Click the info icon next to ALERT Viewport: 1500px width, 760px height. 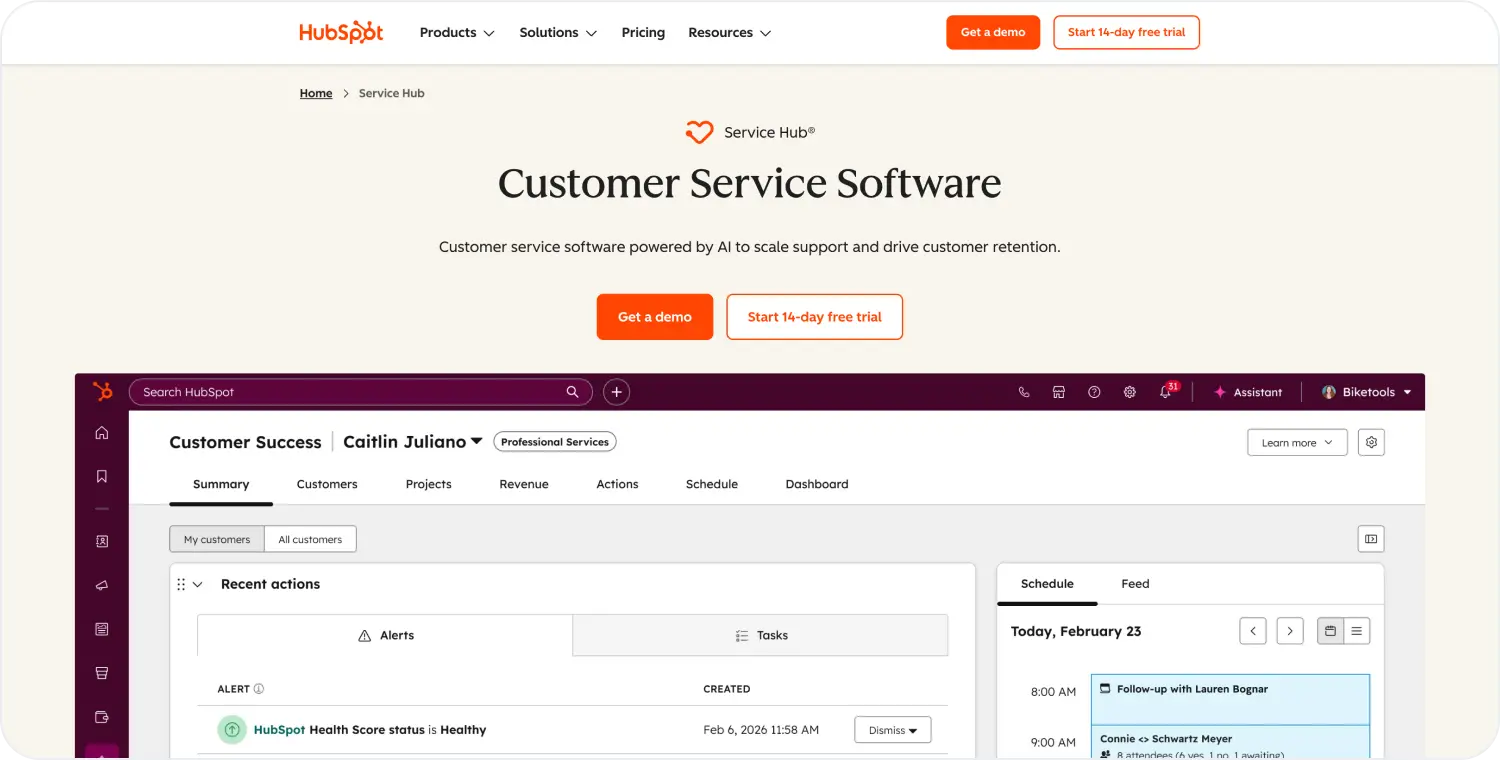pos(259,689)
